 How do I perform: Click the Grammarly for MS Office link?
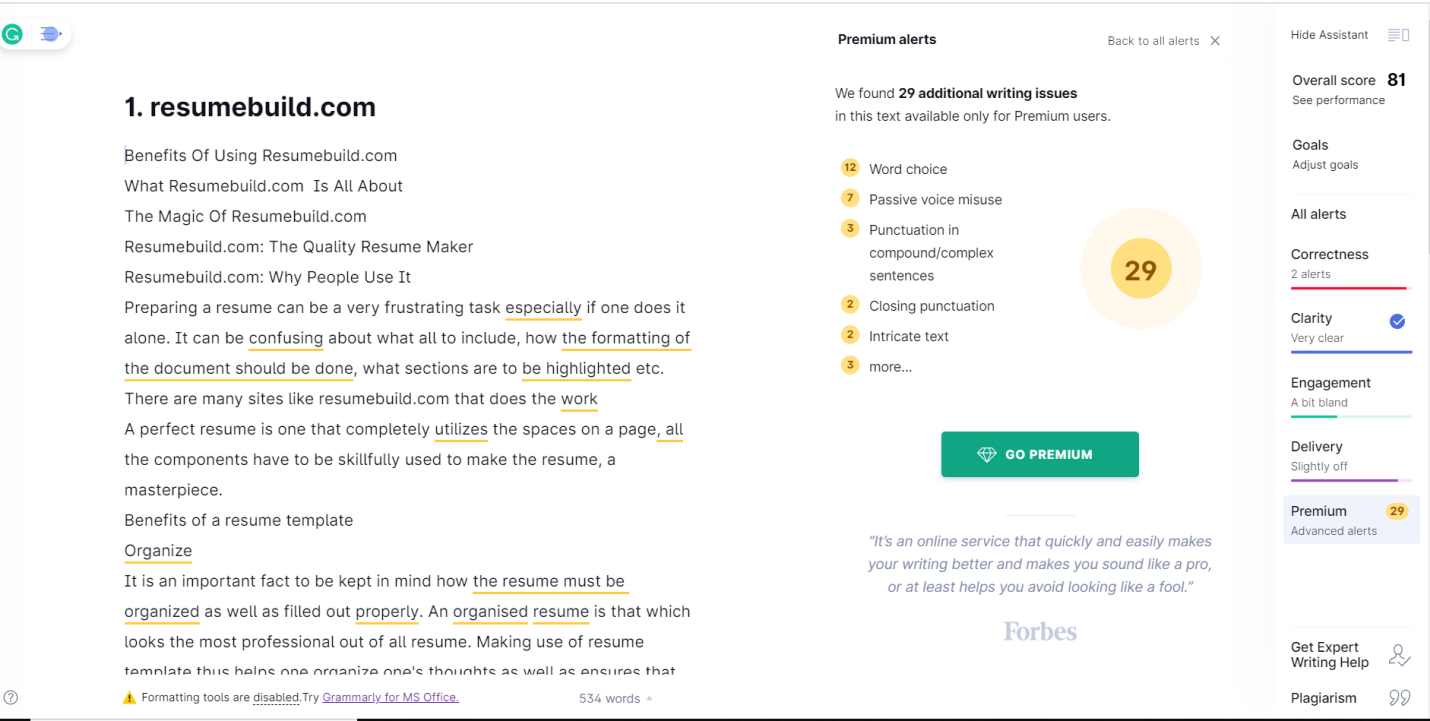click(390, 698)
